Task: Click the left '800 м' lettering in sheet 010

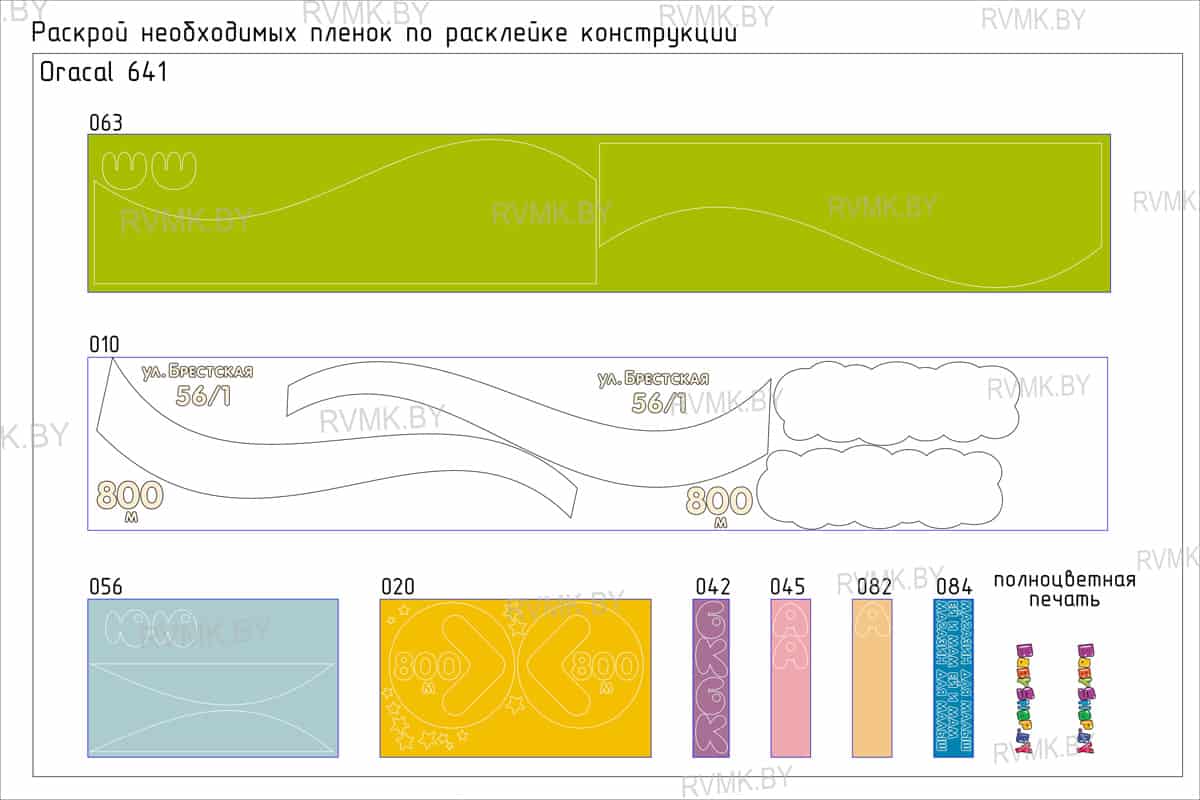Action: click(x=128, y=502)
